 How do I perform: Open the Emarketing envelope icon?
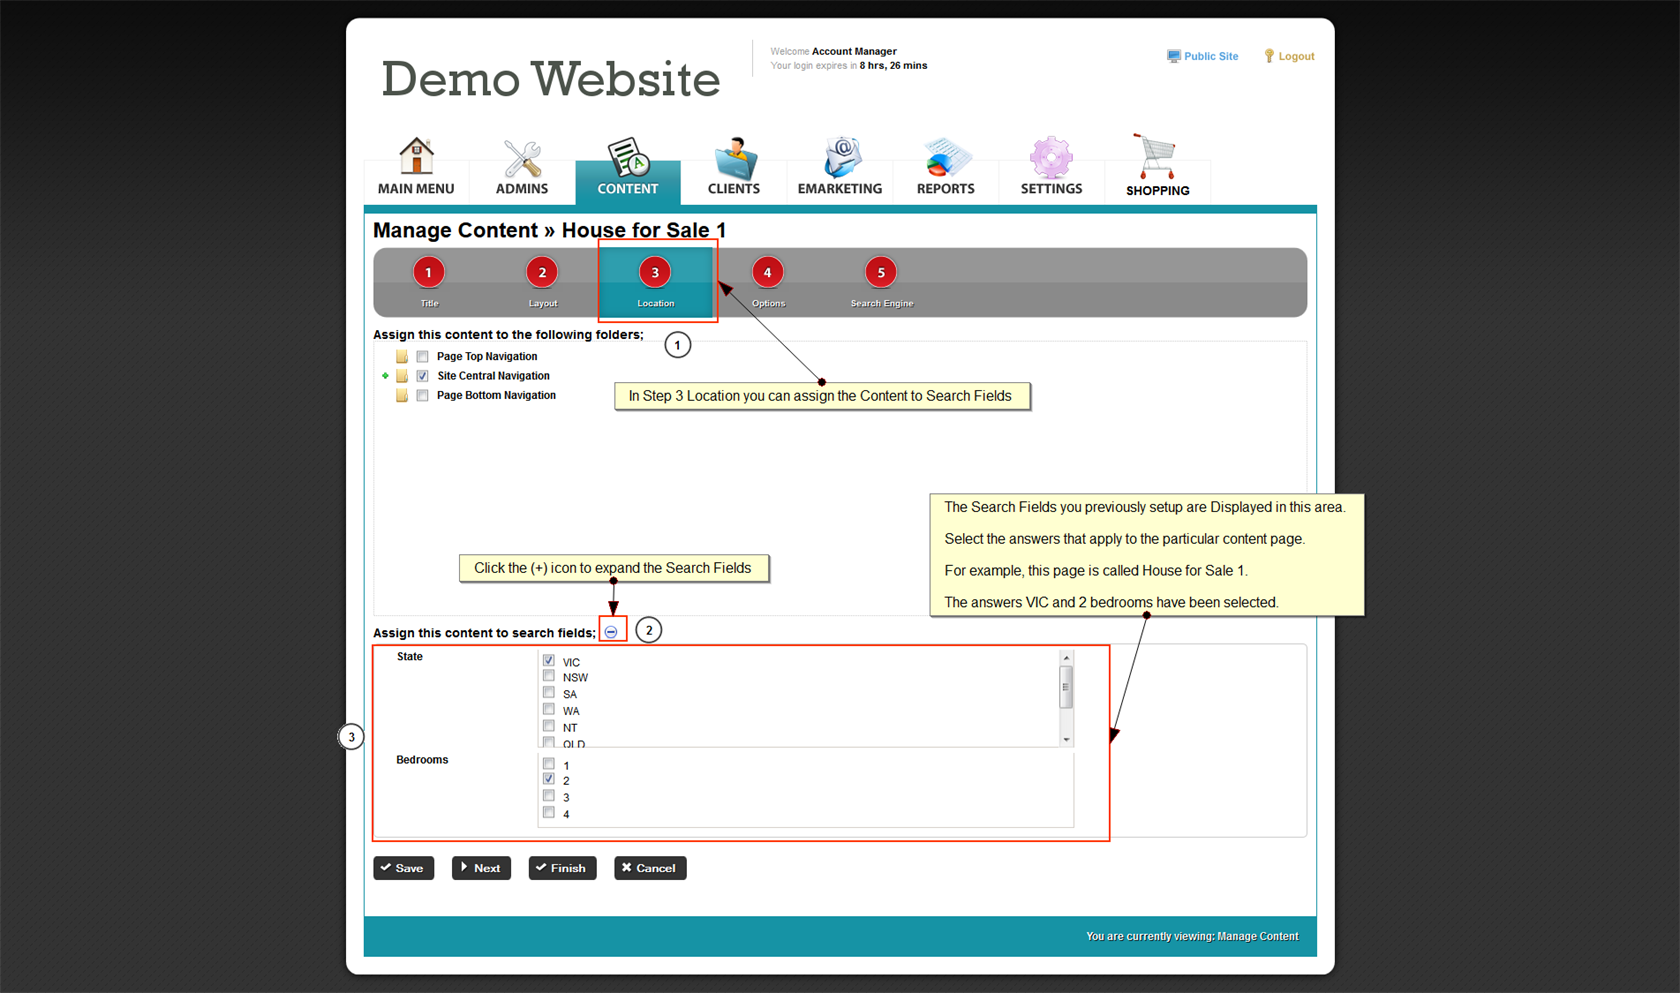[840, 158]
